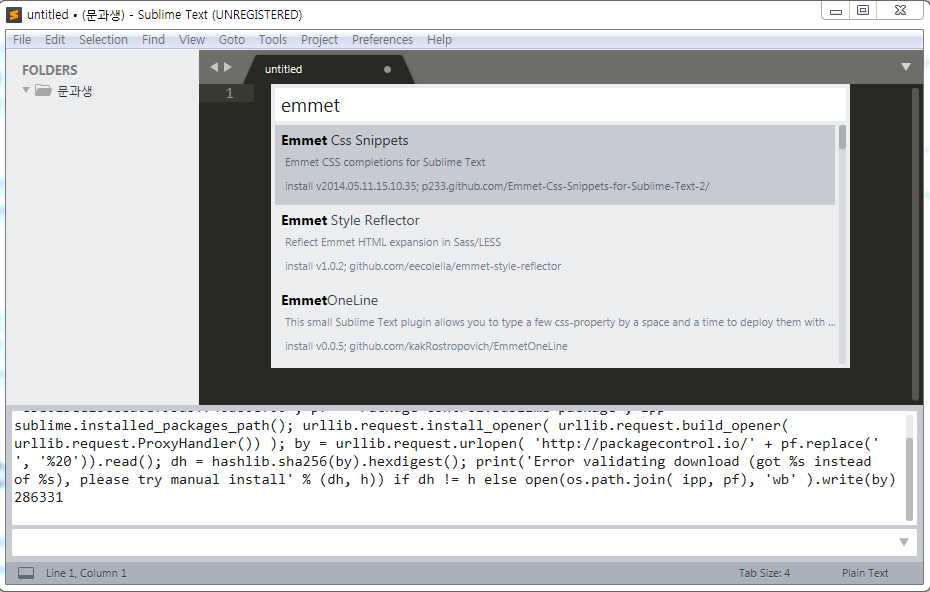Open the Project menu
Screen dimensions: 930x592
(319, 40)
